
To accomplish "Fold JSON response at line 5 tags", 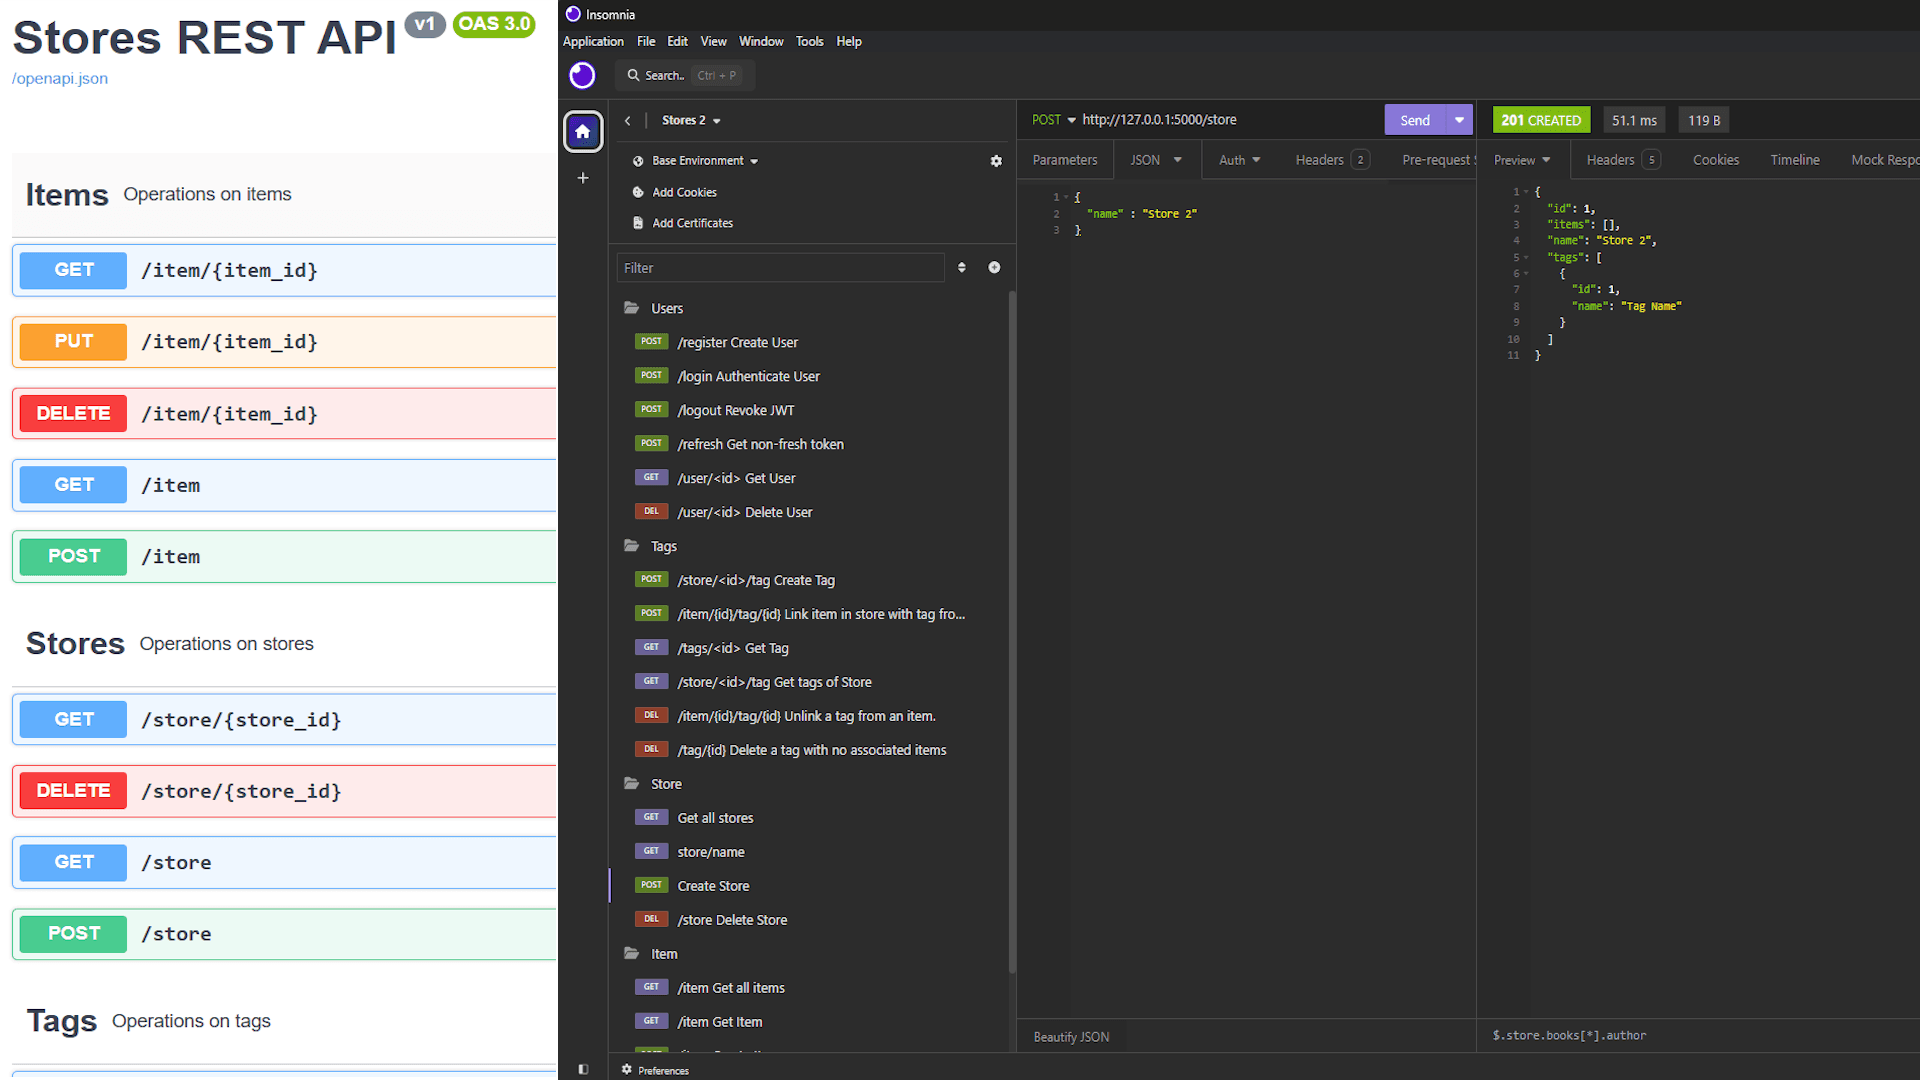I will click(1526, 258).
